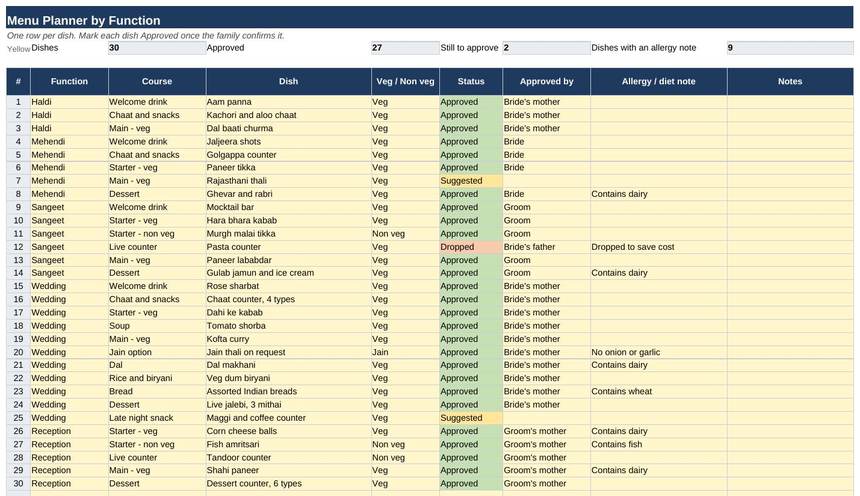Select the Still to approve field showing 2
860x496 pixels.
coord(546,48)
